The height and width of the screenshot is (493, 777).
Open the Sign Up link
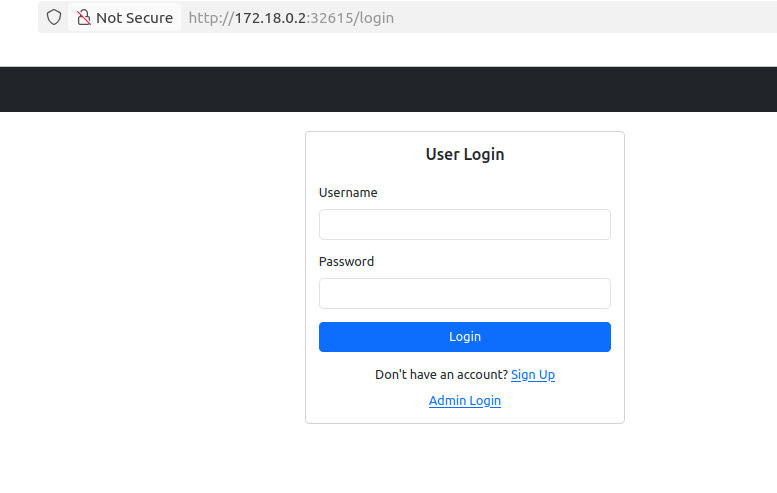pos(532,375)
